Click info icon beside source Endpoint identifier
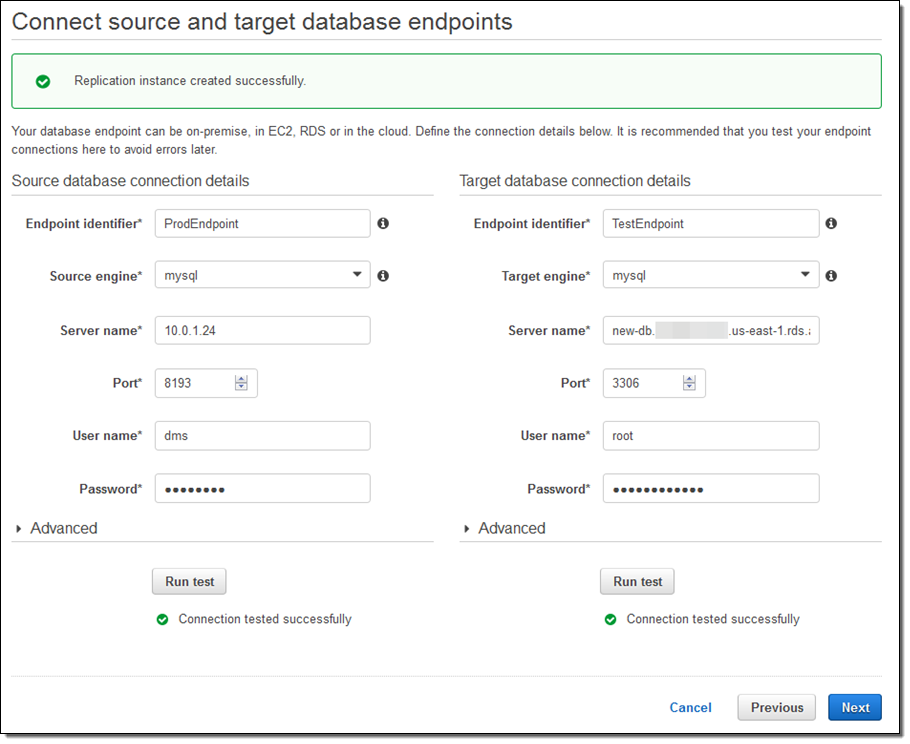910x744 pixels. coord(383,224)
